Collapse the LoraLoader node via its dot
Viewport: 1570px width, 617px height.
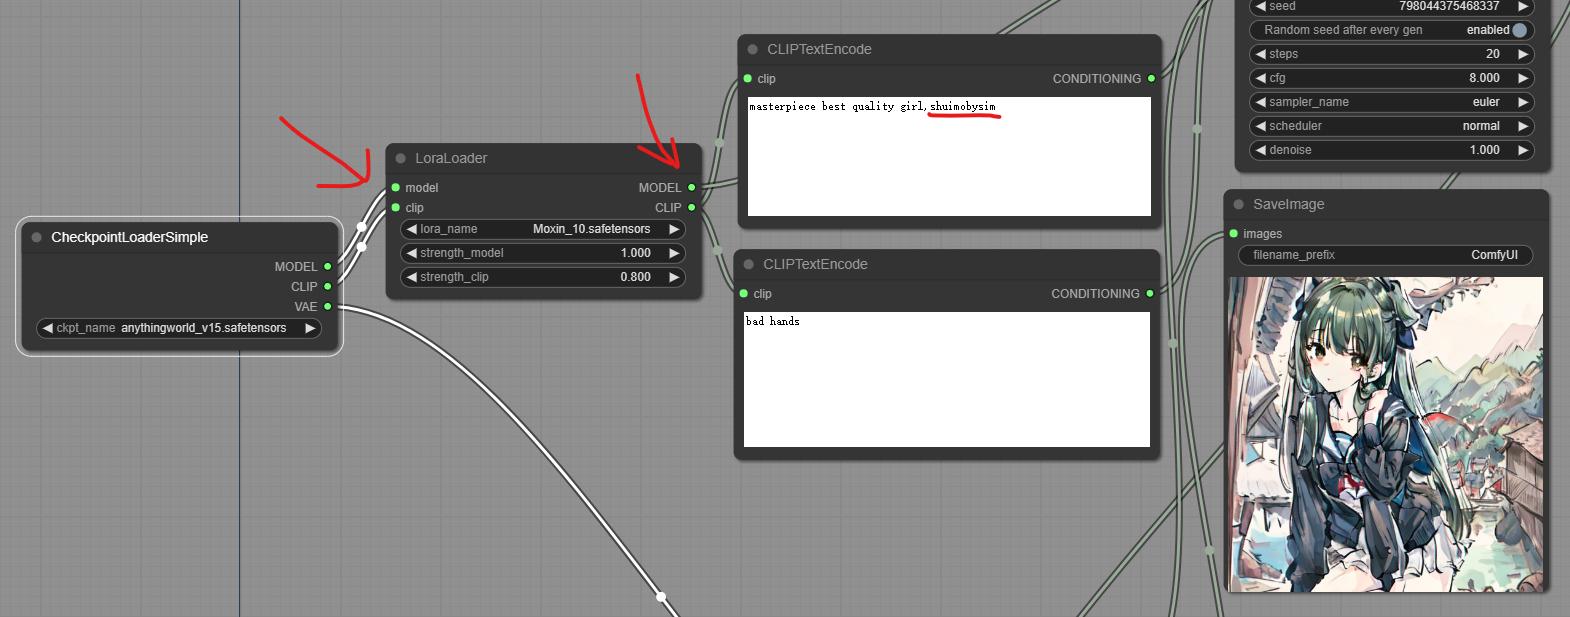pos(401,158)
